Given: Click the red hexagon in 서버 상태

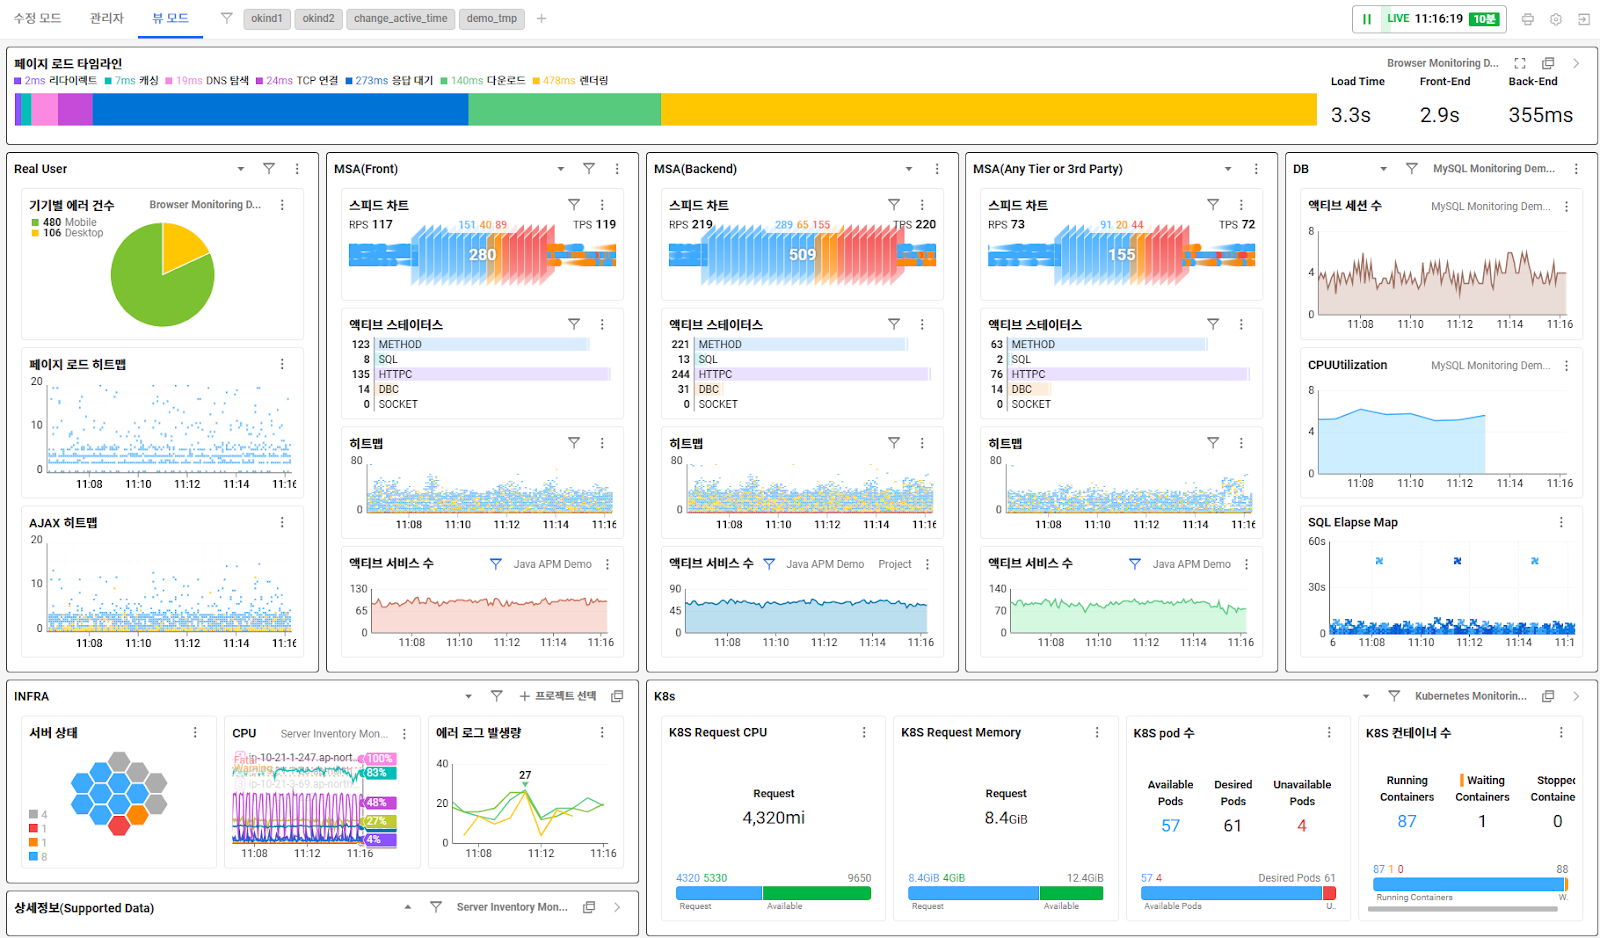Looking at the screenshot, I should pyautogui.click(x=119, y=825).
